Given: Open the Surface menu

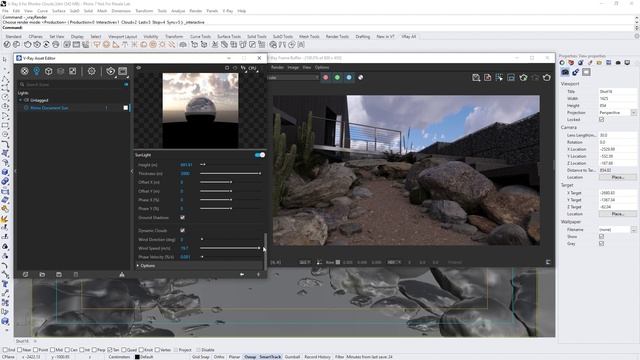Looking at the screenshot, I should pyautogui.click(x=59, y=11).
